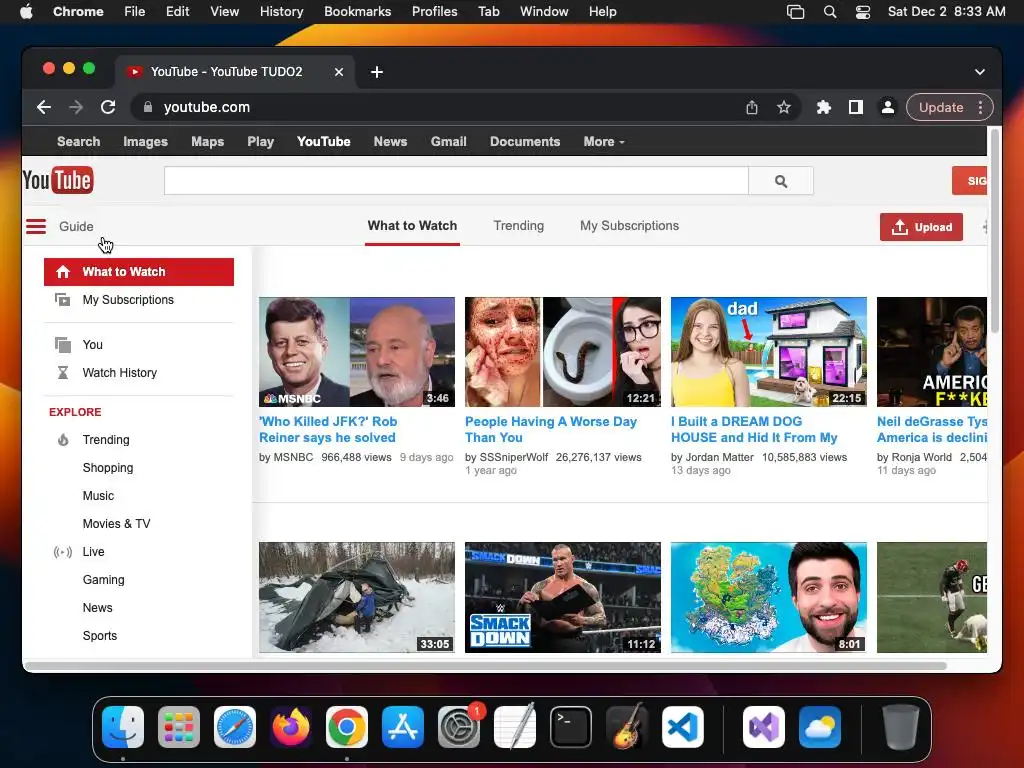Open the Chrome profile avatar icon

click(888, 107)
